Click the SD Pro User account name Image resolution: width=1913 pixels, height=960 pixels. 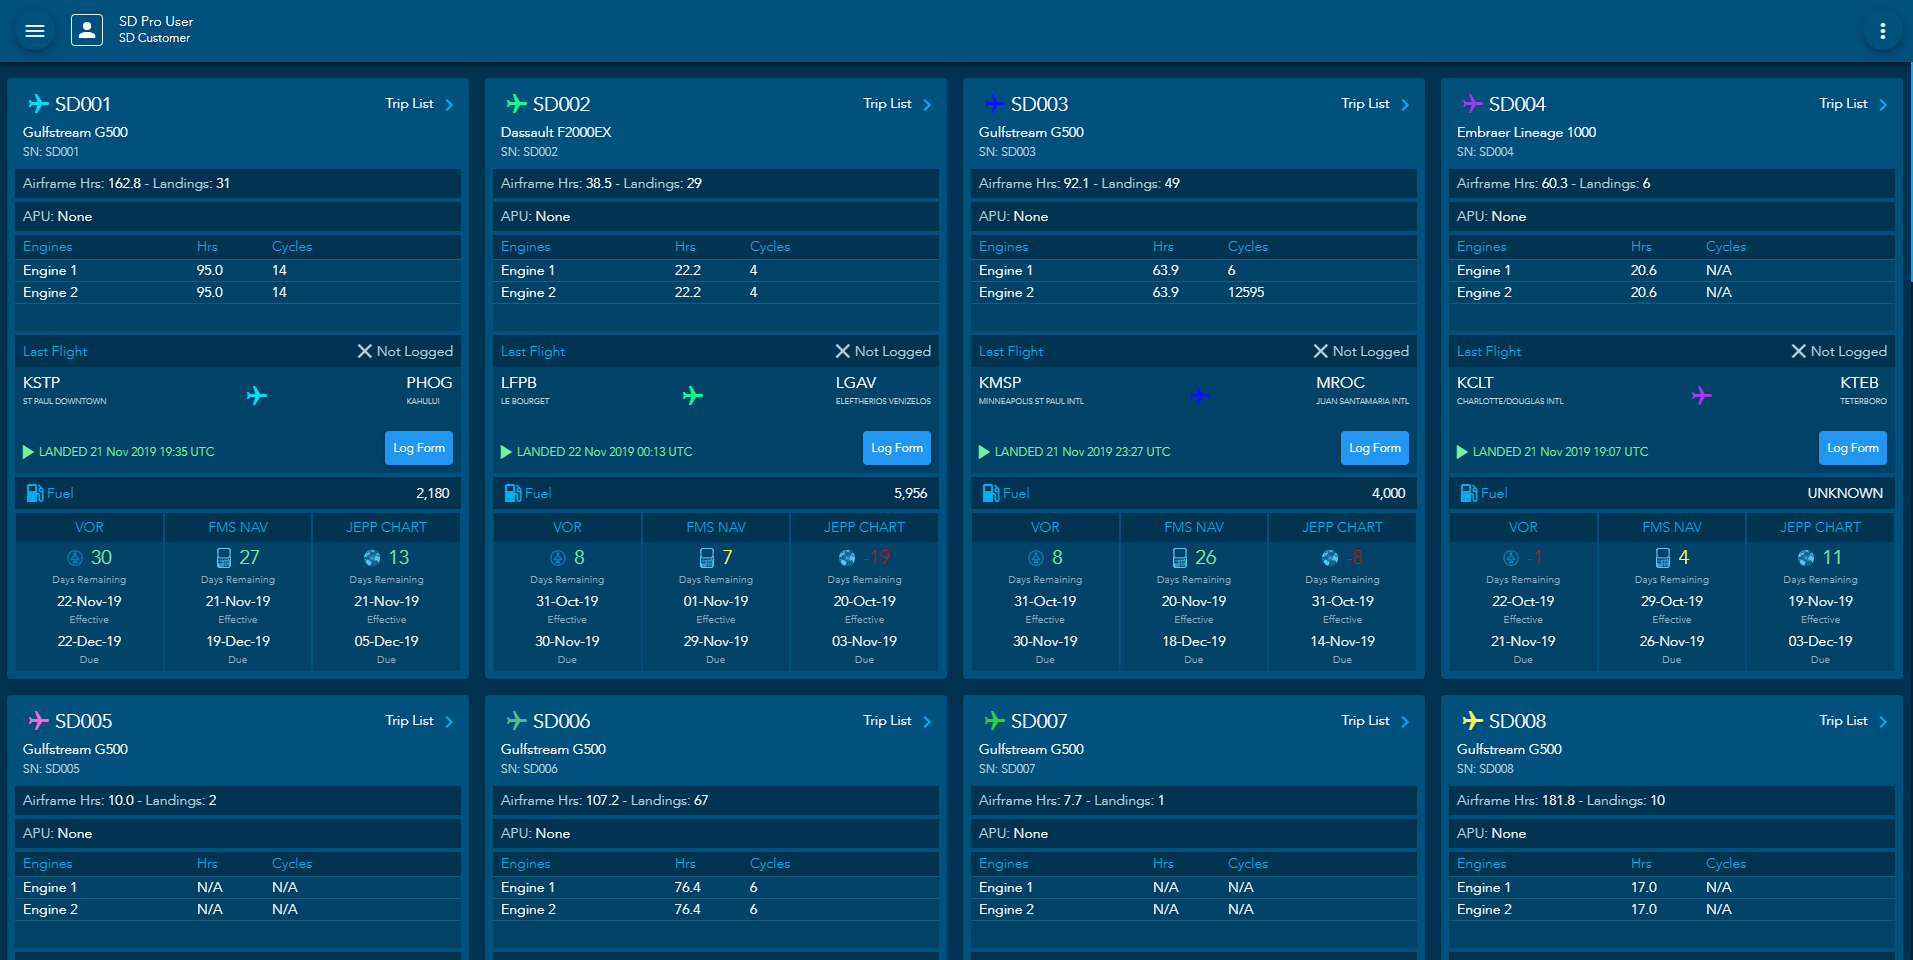click(156, 21)
